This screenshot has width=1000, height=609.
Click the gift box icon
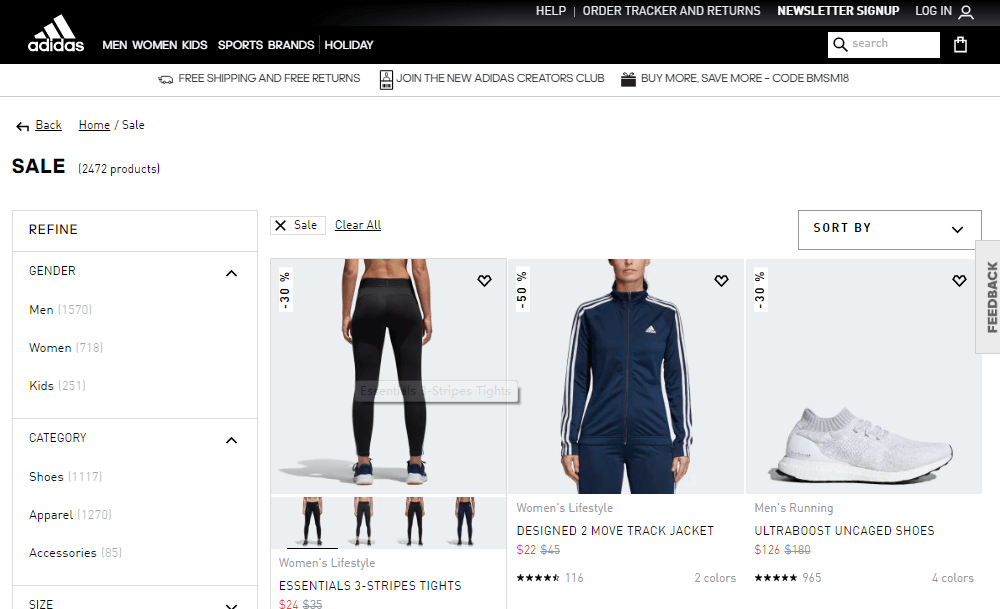point(628,79)
